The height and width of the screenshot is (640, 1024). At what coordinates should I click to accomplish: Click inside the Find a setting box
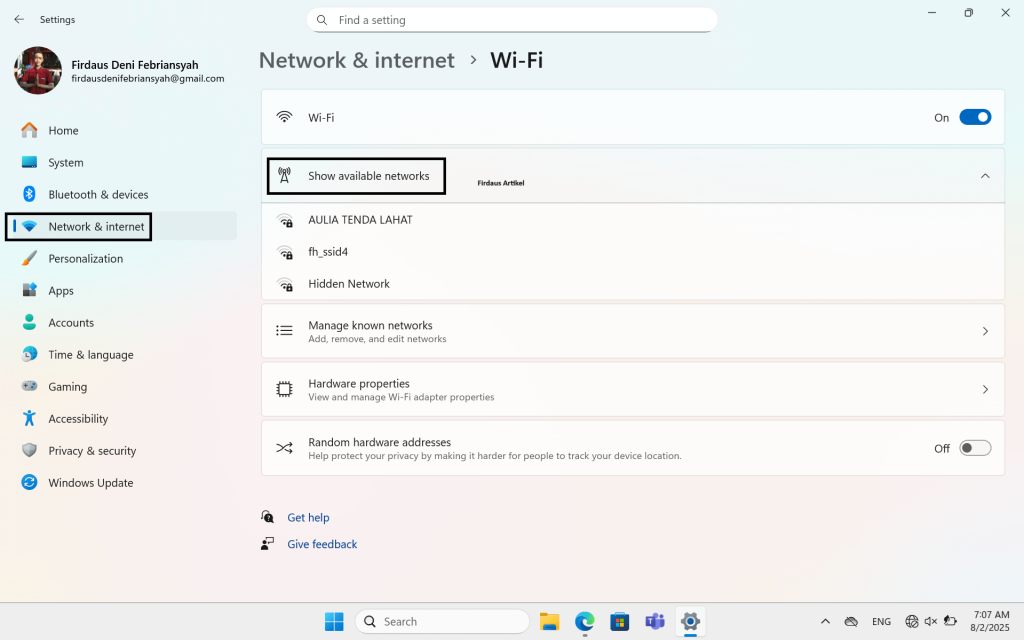click(x=512, y=20)
